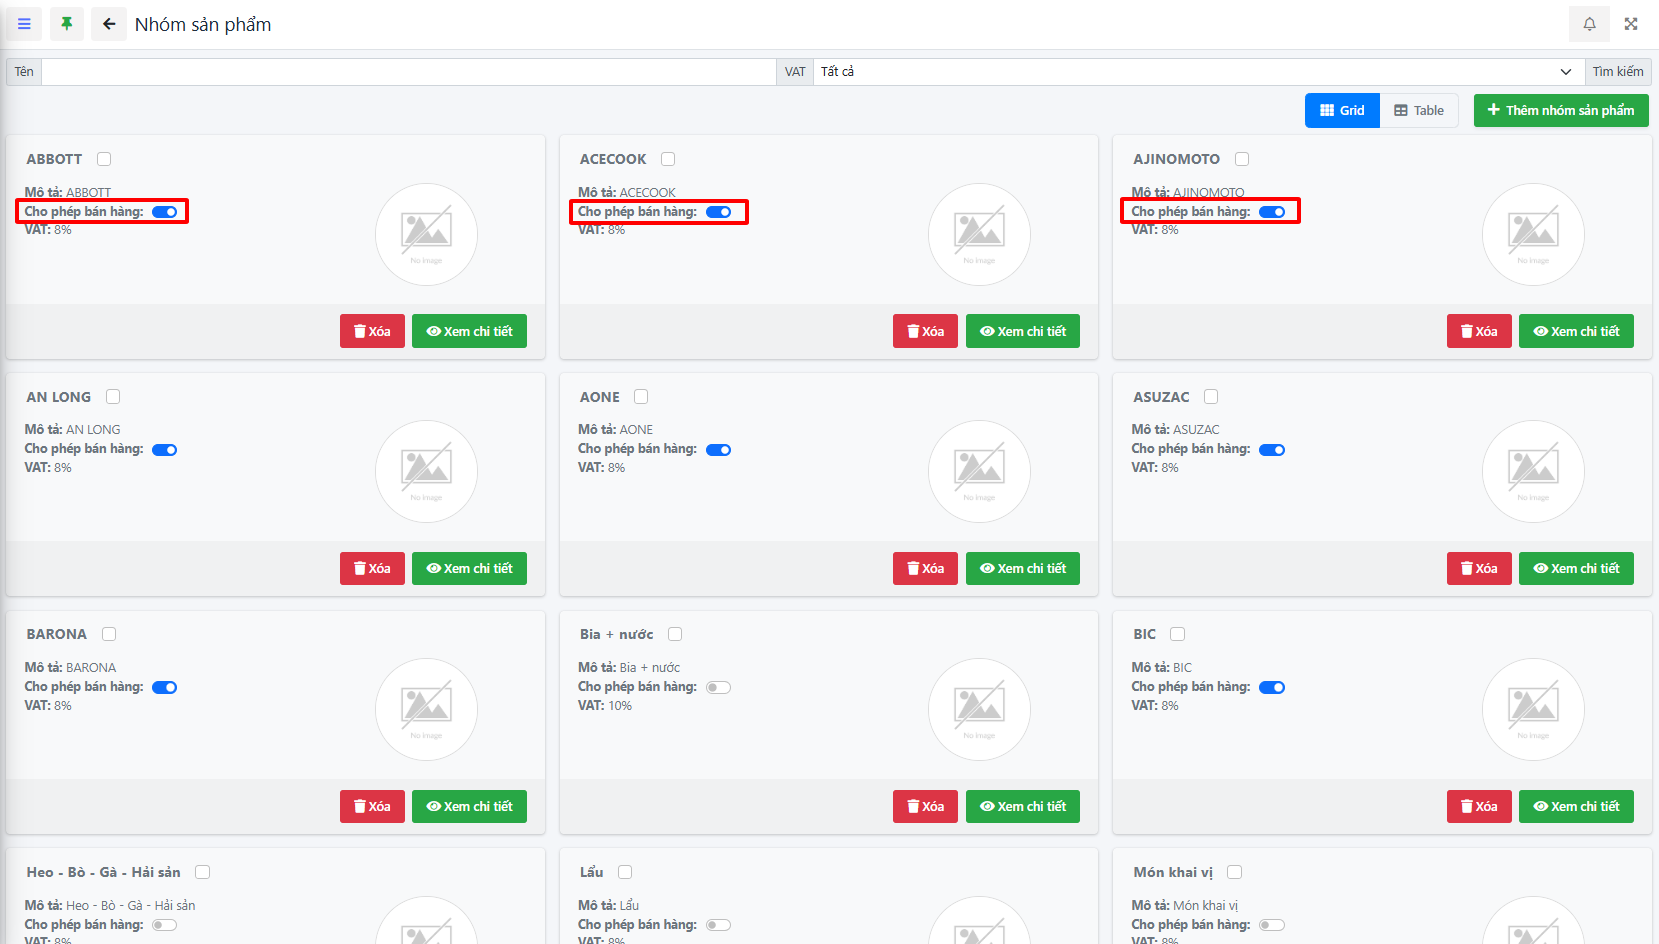Delete the BIC product group
Screen dimensions: 1659x944
click(1479, 806)
